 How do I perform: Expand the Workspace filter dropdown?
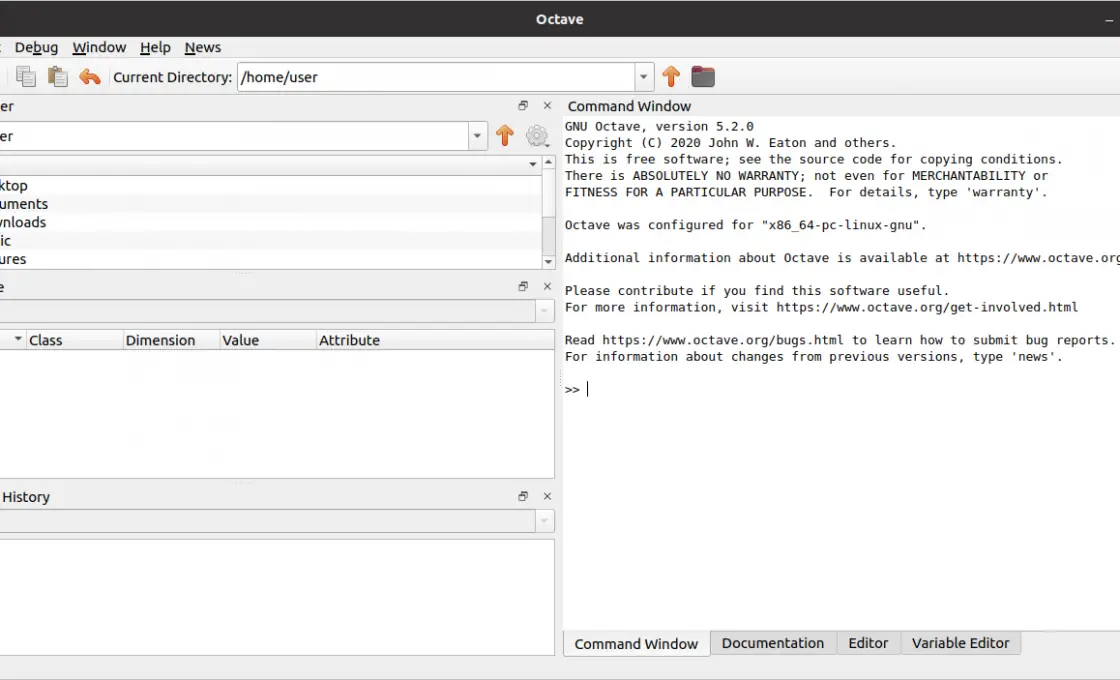(545, 310)
